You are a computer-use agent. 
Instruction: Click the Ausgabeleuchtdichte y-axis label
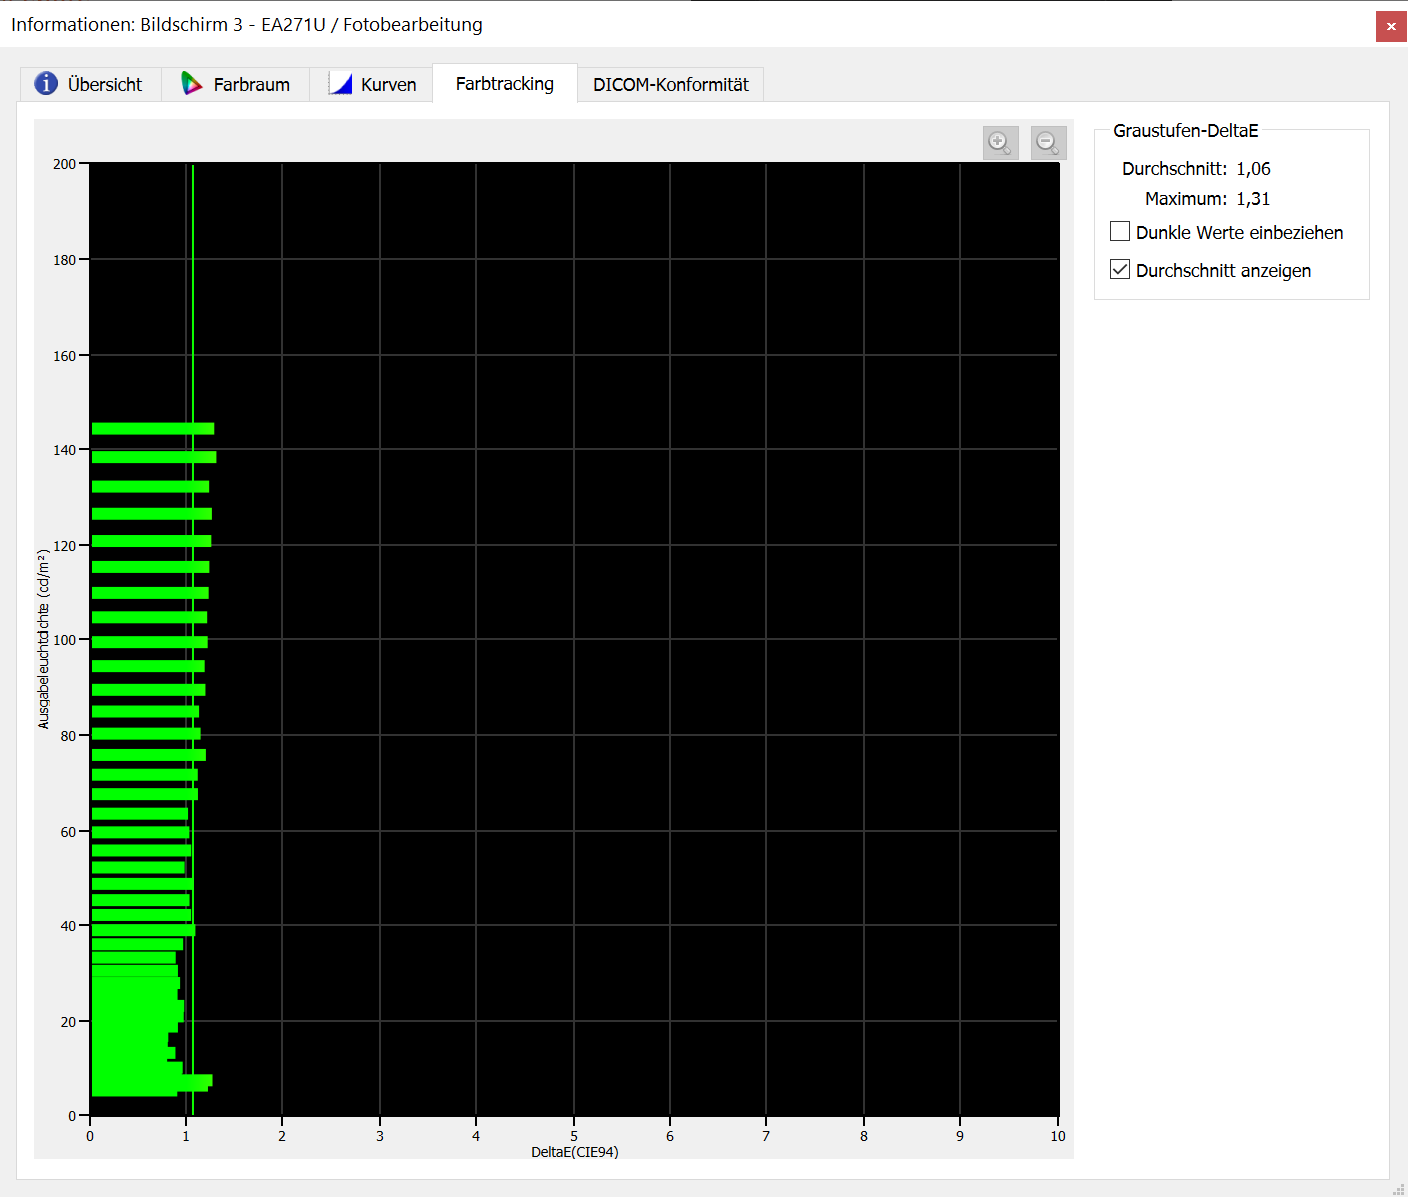click(43, 639)
